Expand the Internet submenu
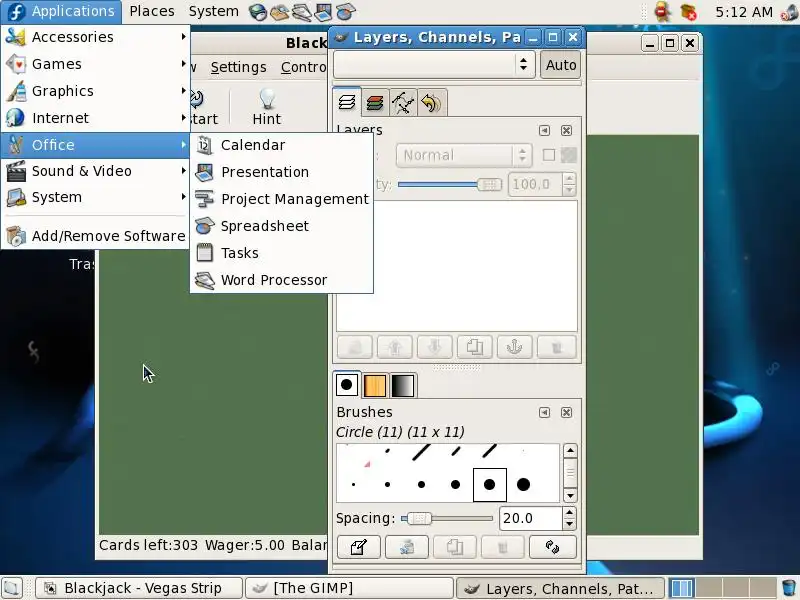Viewport: 800px width, 600px height. tap(95, 118)
